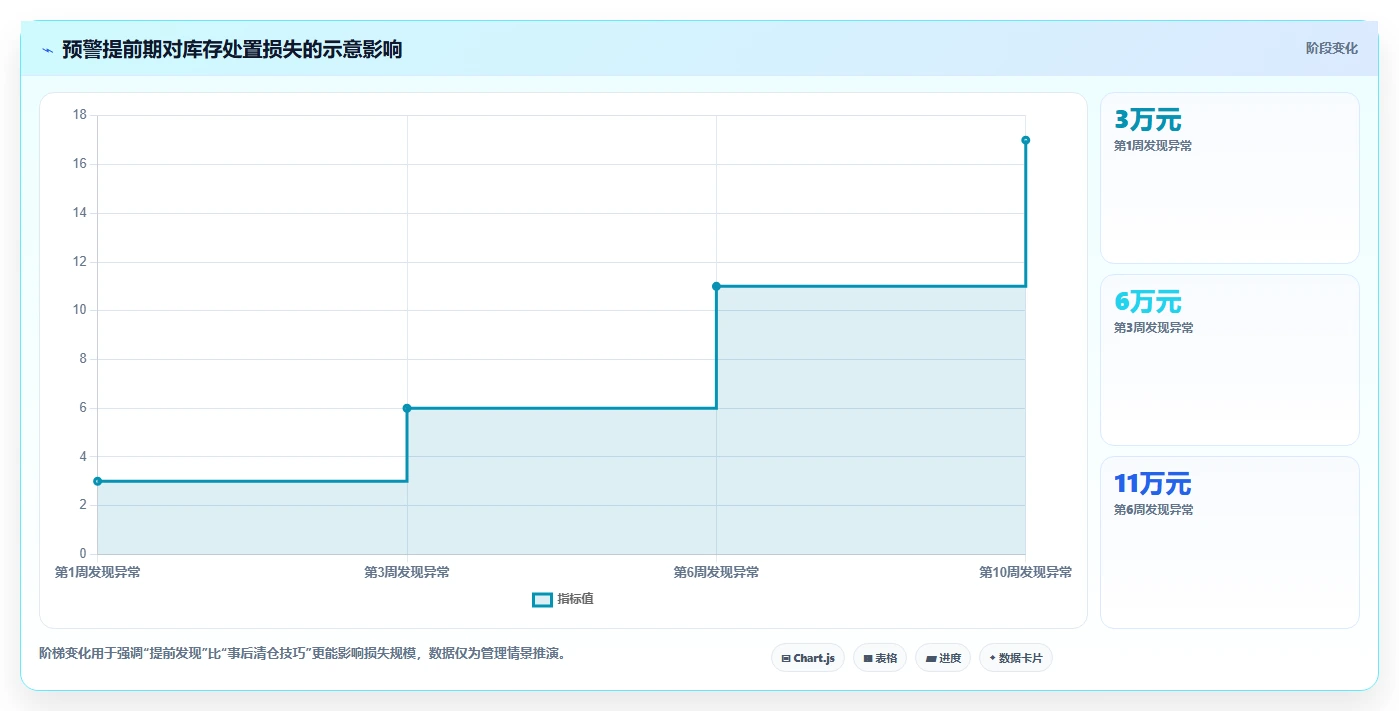Click the x-axis label 第10周发现异常
The width and height of the screenshot is (1399, 711).
click(1026, 573)
